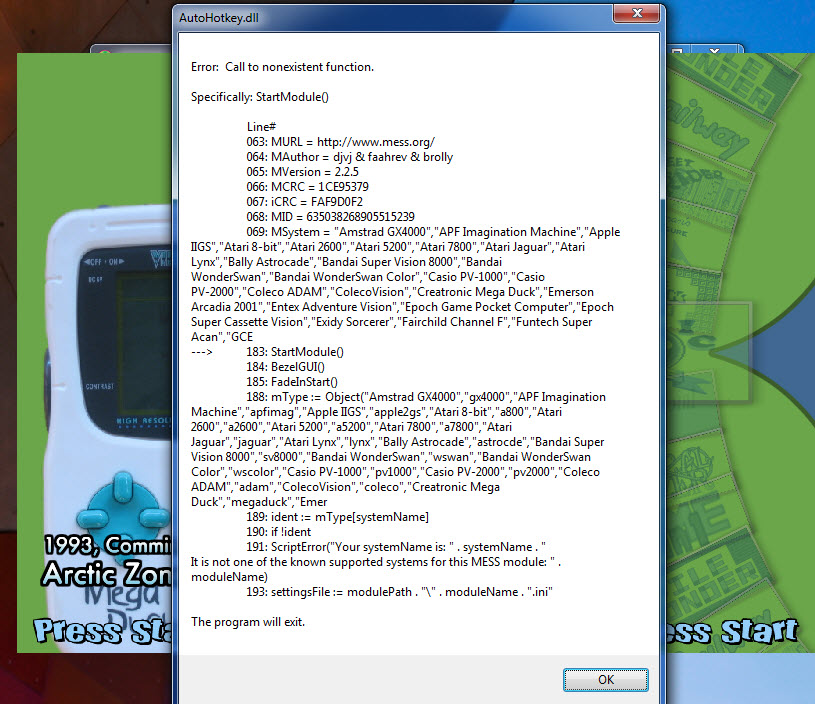Click line 066 'MCRC = 1CE95379'
This screenshot has width=815, height=704.
click(x=308, y=187)
